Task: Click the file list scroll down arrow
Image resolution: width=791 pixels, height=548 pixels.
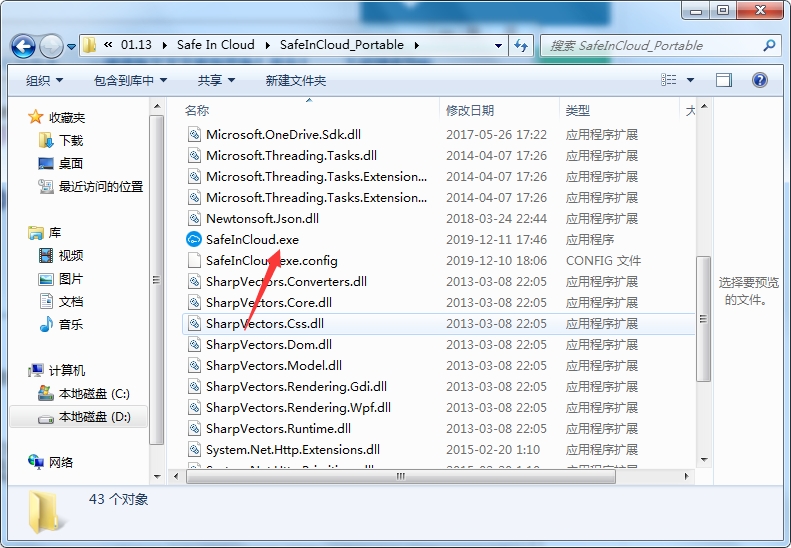Action: [x=704, y=460]
